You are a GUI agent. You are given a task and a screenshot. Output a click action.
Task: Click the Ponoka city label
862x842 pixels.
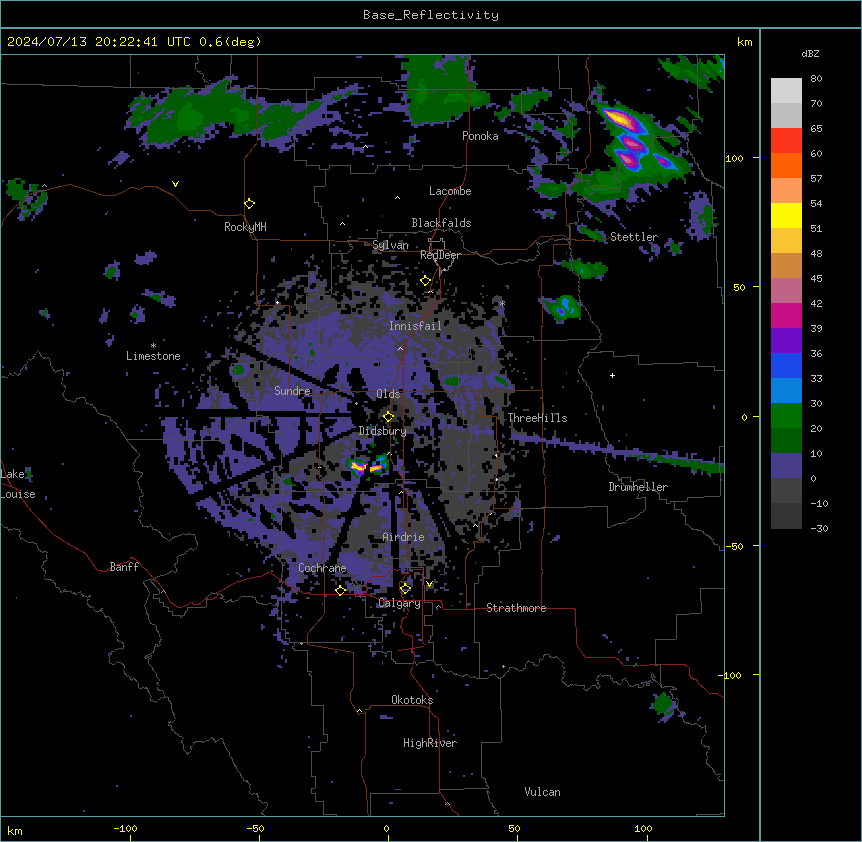coord(480,136)
